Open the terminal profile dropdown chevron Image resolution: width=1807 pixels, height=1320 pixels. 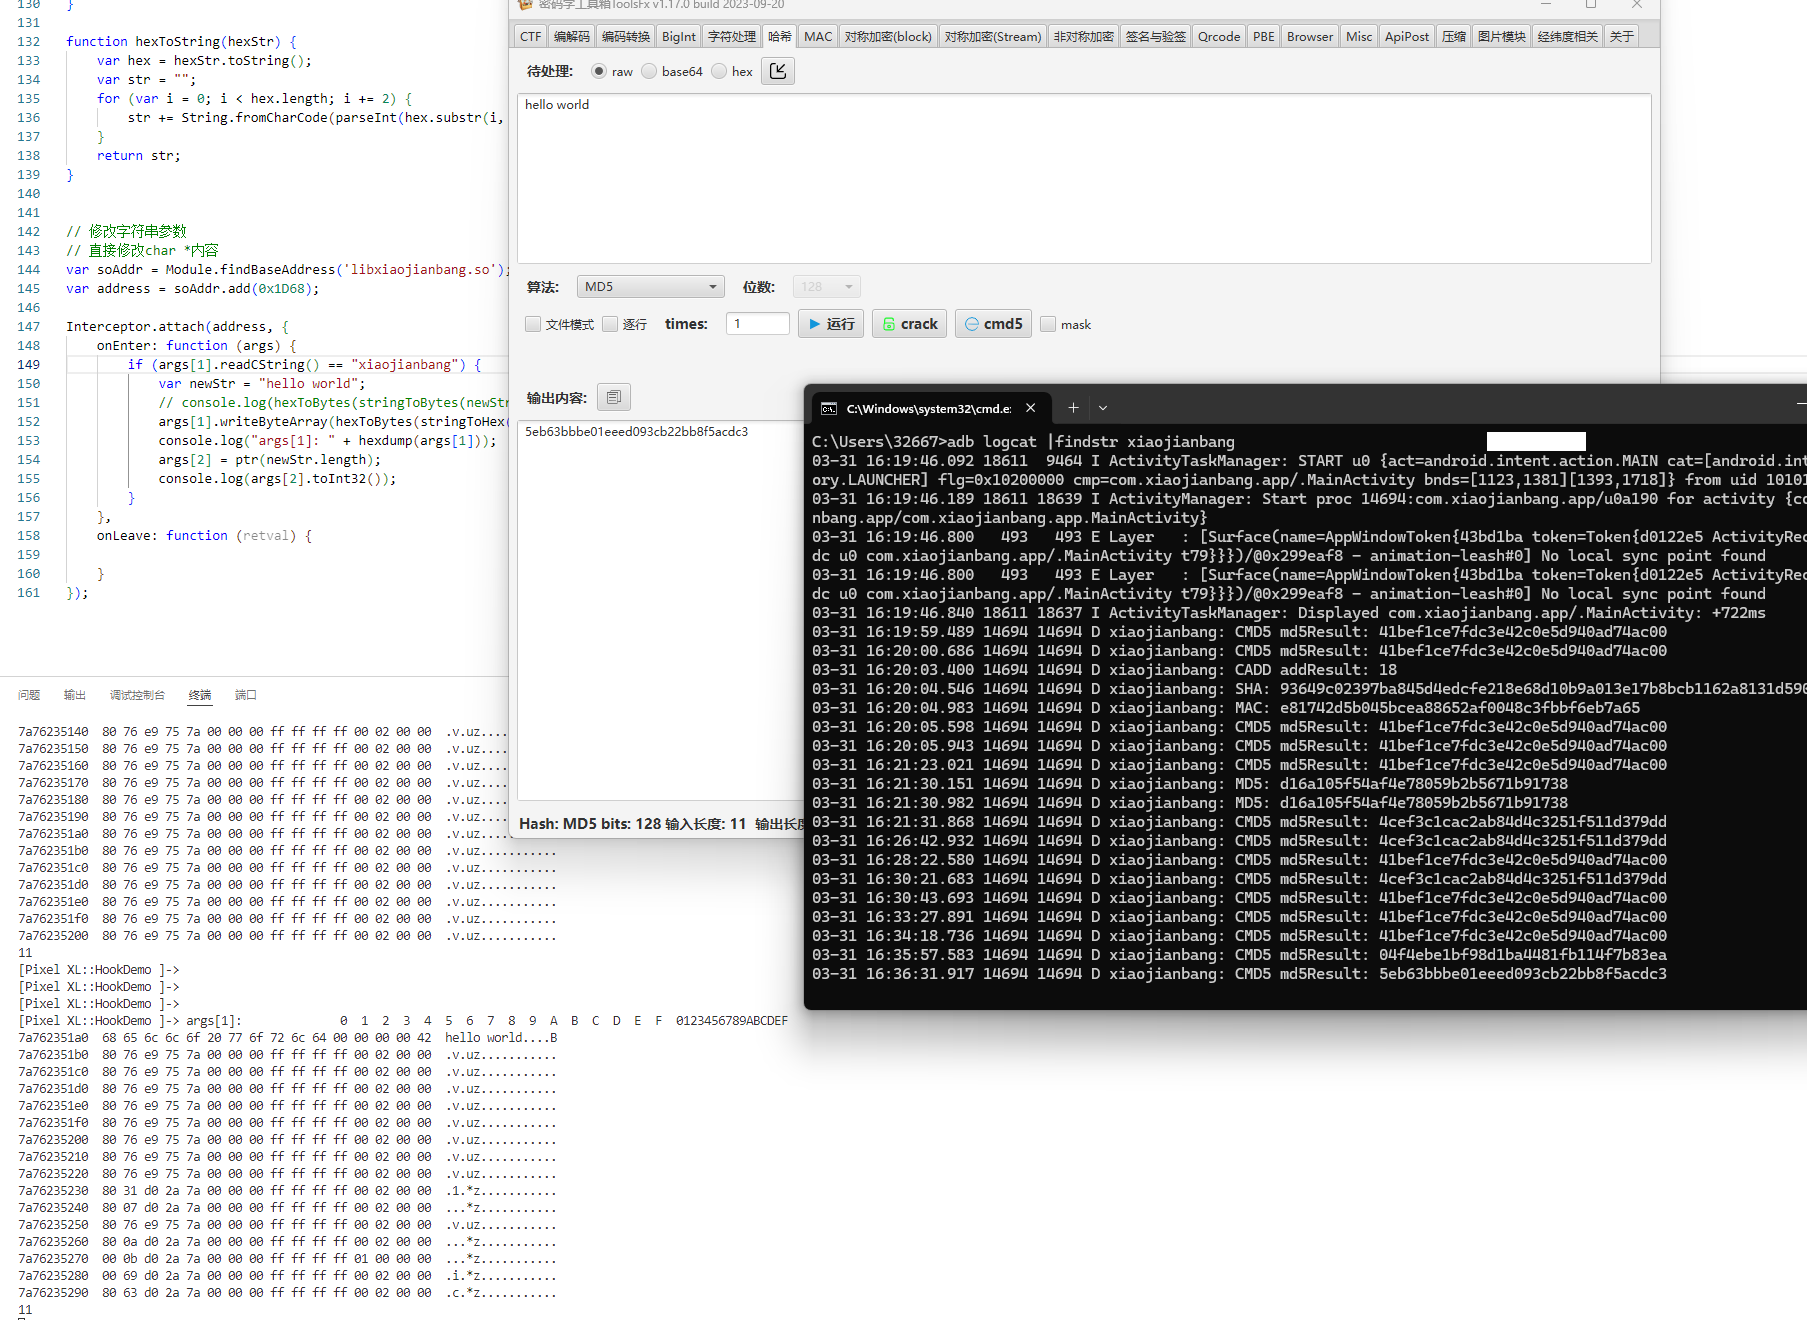1103,408
